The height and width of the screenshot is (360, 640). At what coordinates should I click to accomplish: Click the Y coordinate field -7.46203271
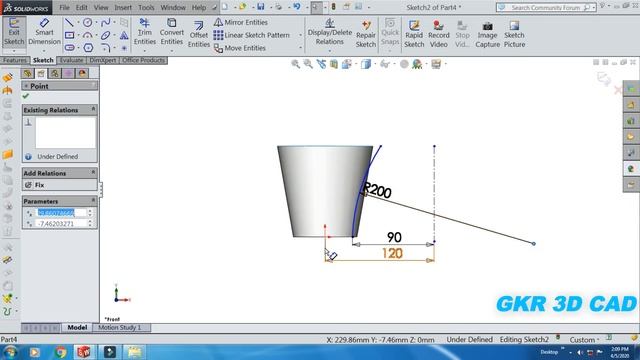point(62,224)
